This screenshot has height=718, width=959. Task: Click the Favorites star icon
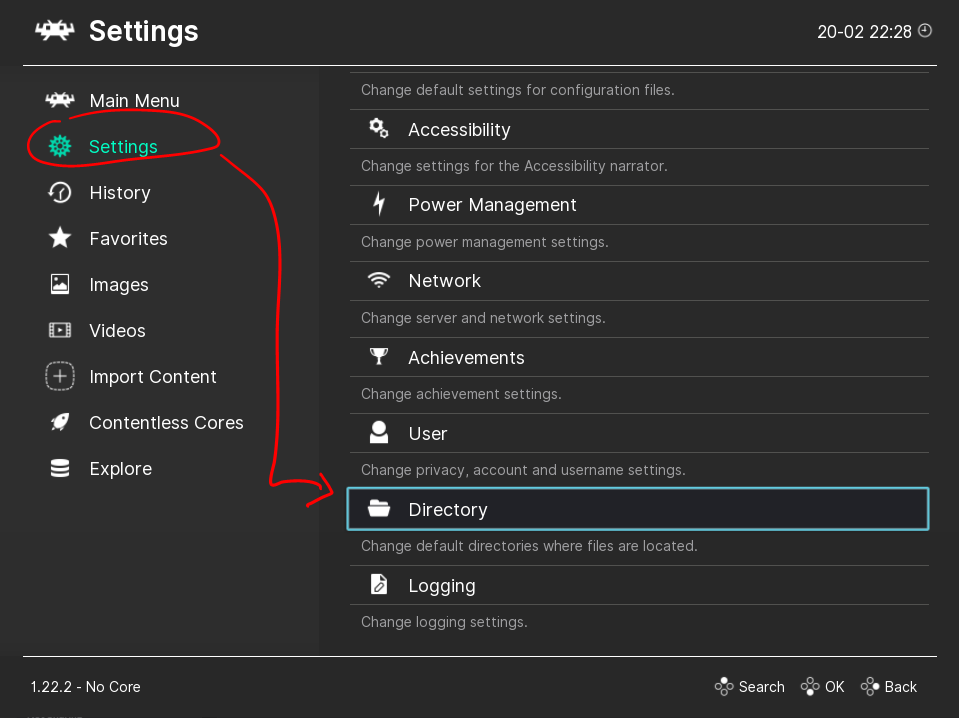[60, 238]
